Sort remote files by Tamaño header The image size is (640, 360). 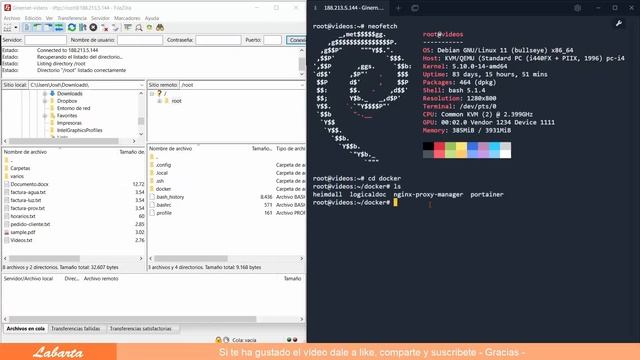pos(262,149)
